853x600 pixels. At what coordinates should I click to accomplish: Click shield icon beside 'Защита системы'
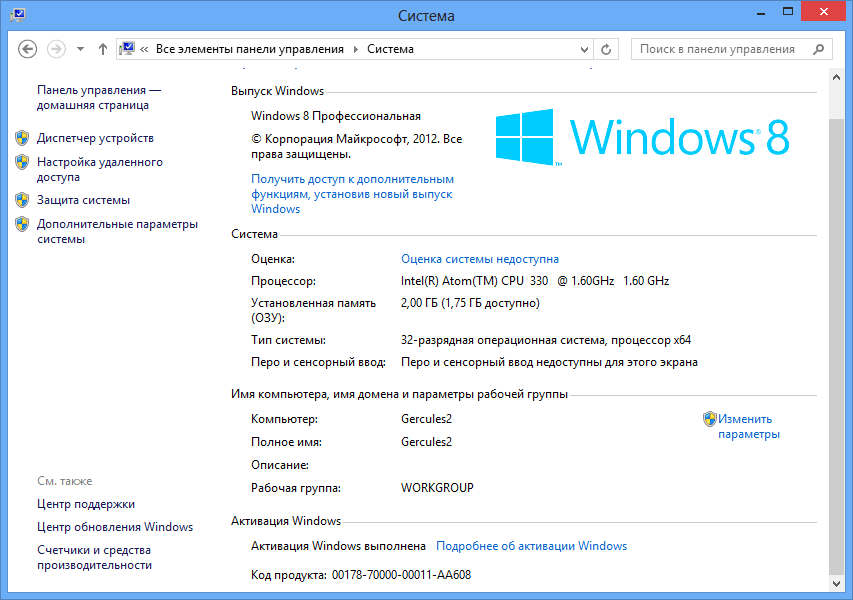point(22,200)
